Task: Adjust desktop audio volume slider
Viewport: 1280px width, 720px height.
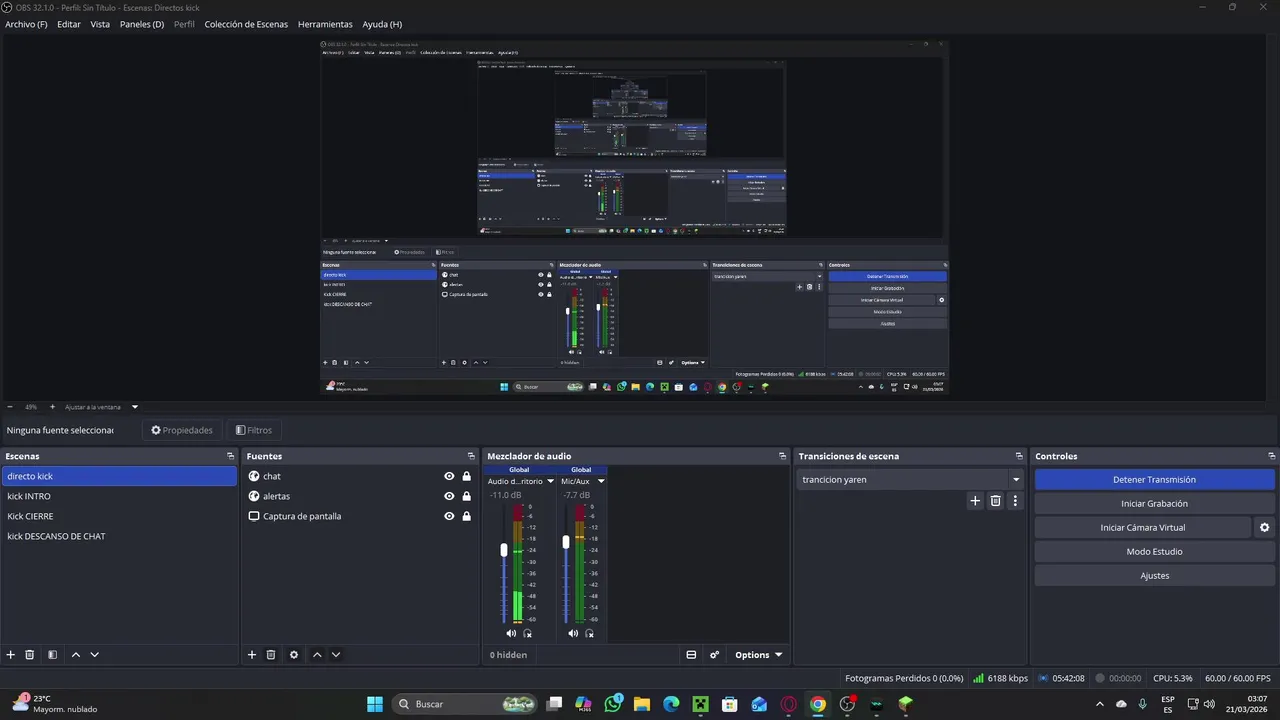Action: [x=504, y=550]
